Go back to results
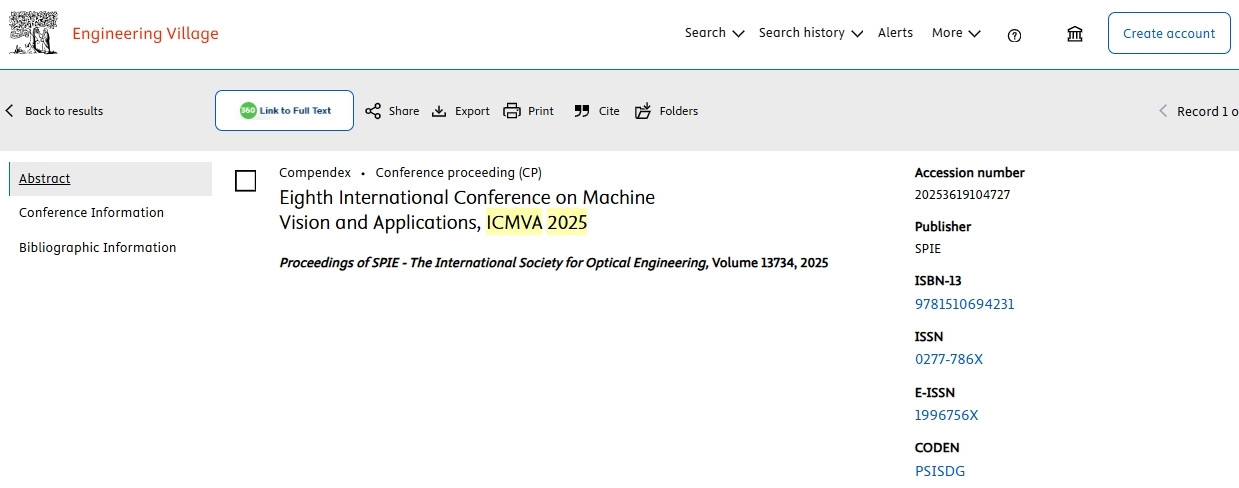Image resolution: width=1239 pixels, height=488 pixels. tap(55, 111)
